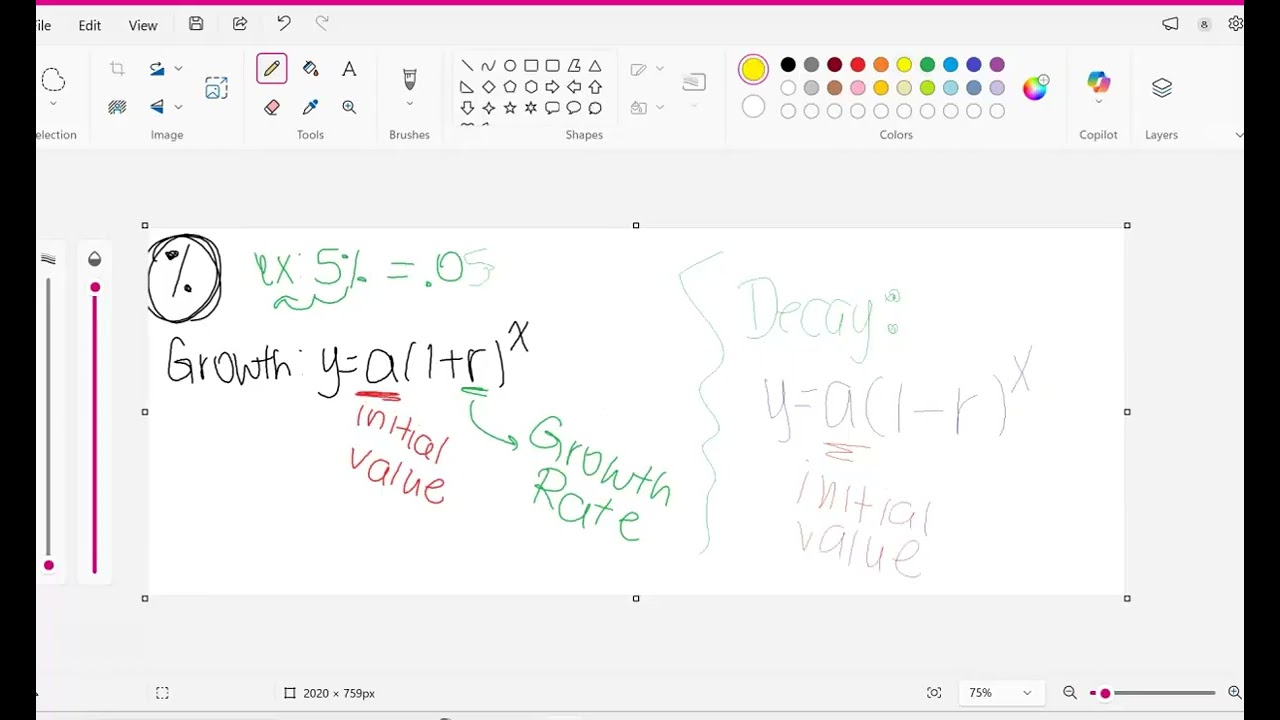Click the Fit to window icon
This screenshot has height=720, width=1280.
(x=934, y=693)
